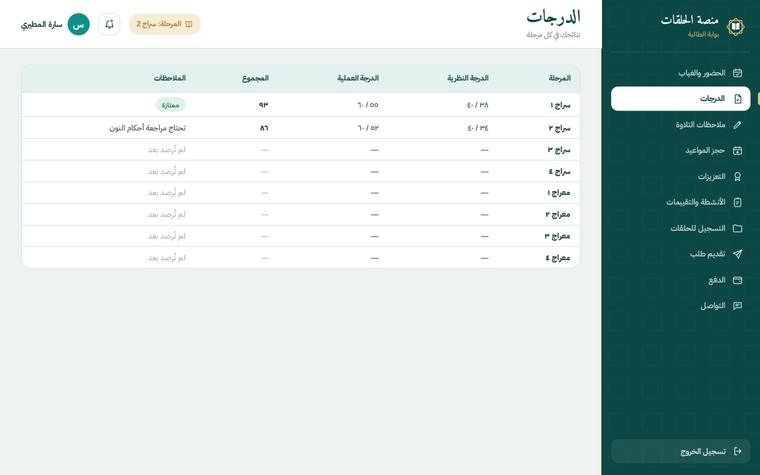Click the book icon in stage badge
Viewport: 760px width, 475px height.
189,24
